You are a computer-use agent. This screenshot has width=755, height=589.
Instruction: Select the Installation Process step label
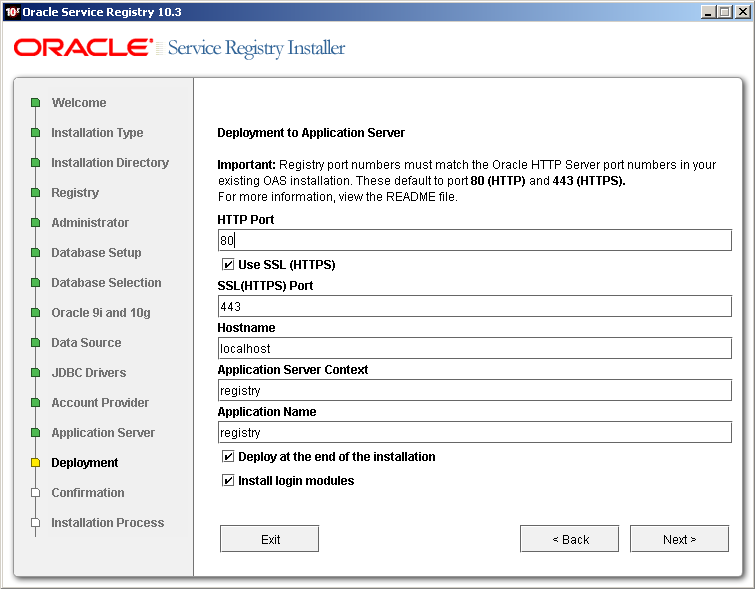pyautogui.click(x=108, y=523)
